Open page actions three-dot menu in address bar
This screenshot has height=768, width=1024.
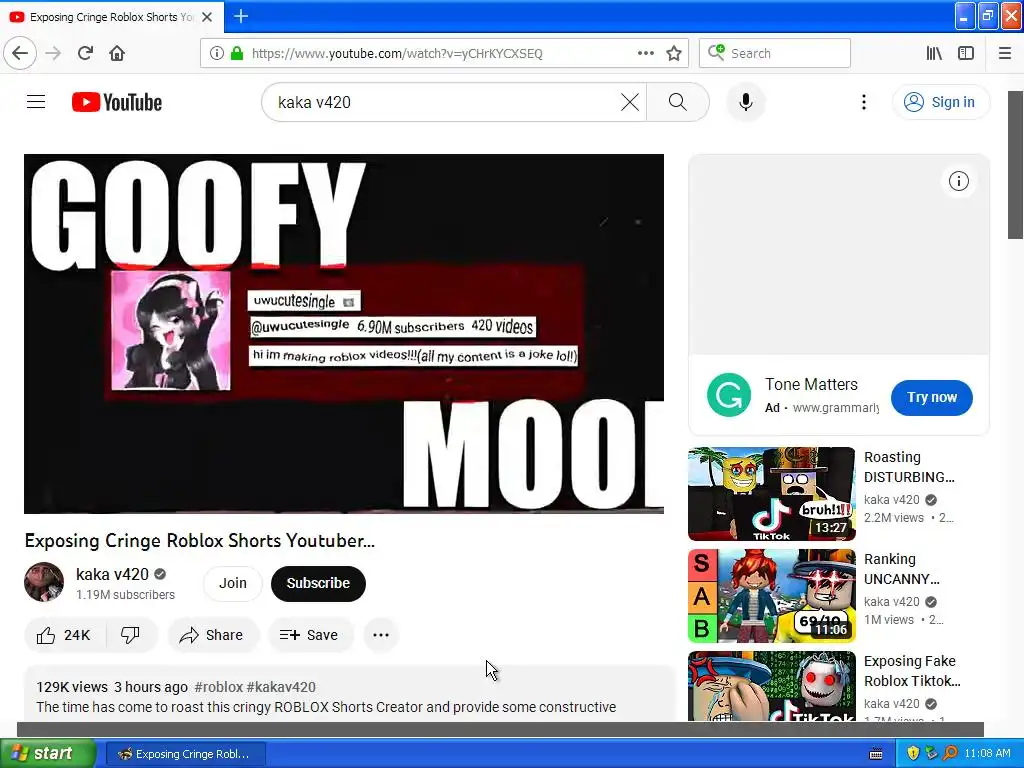click(645, 53)
